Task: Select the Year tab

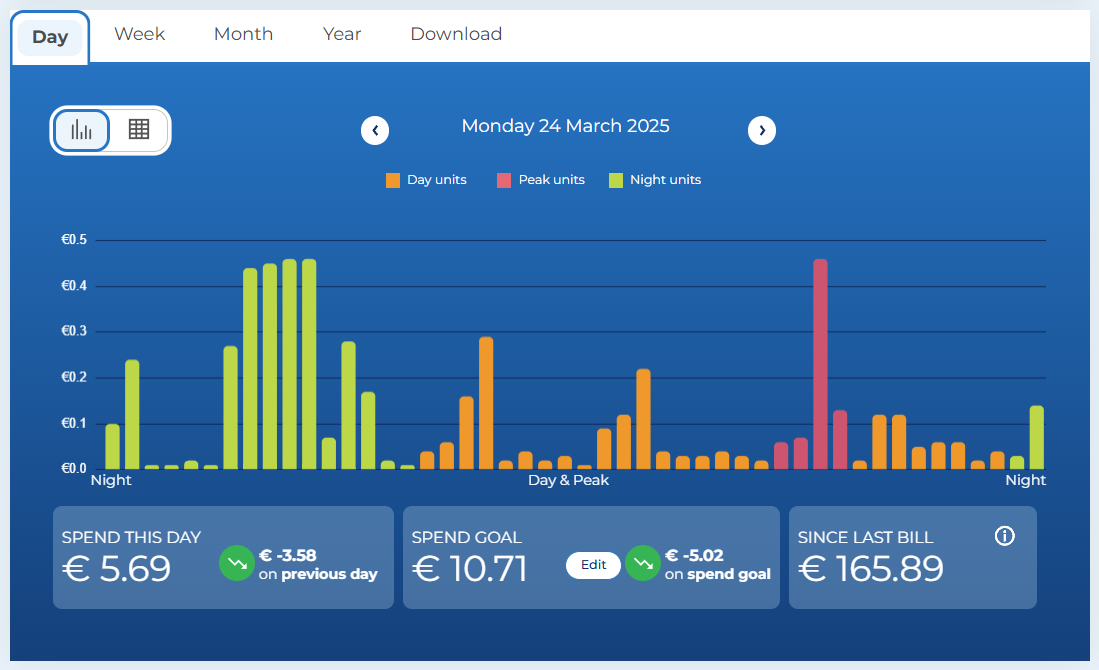Action: pyautogui.click(x=342, y=34)
